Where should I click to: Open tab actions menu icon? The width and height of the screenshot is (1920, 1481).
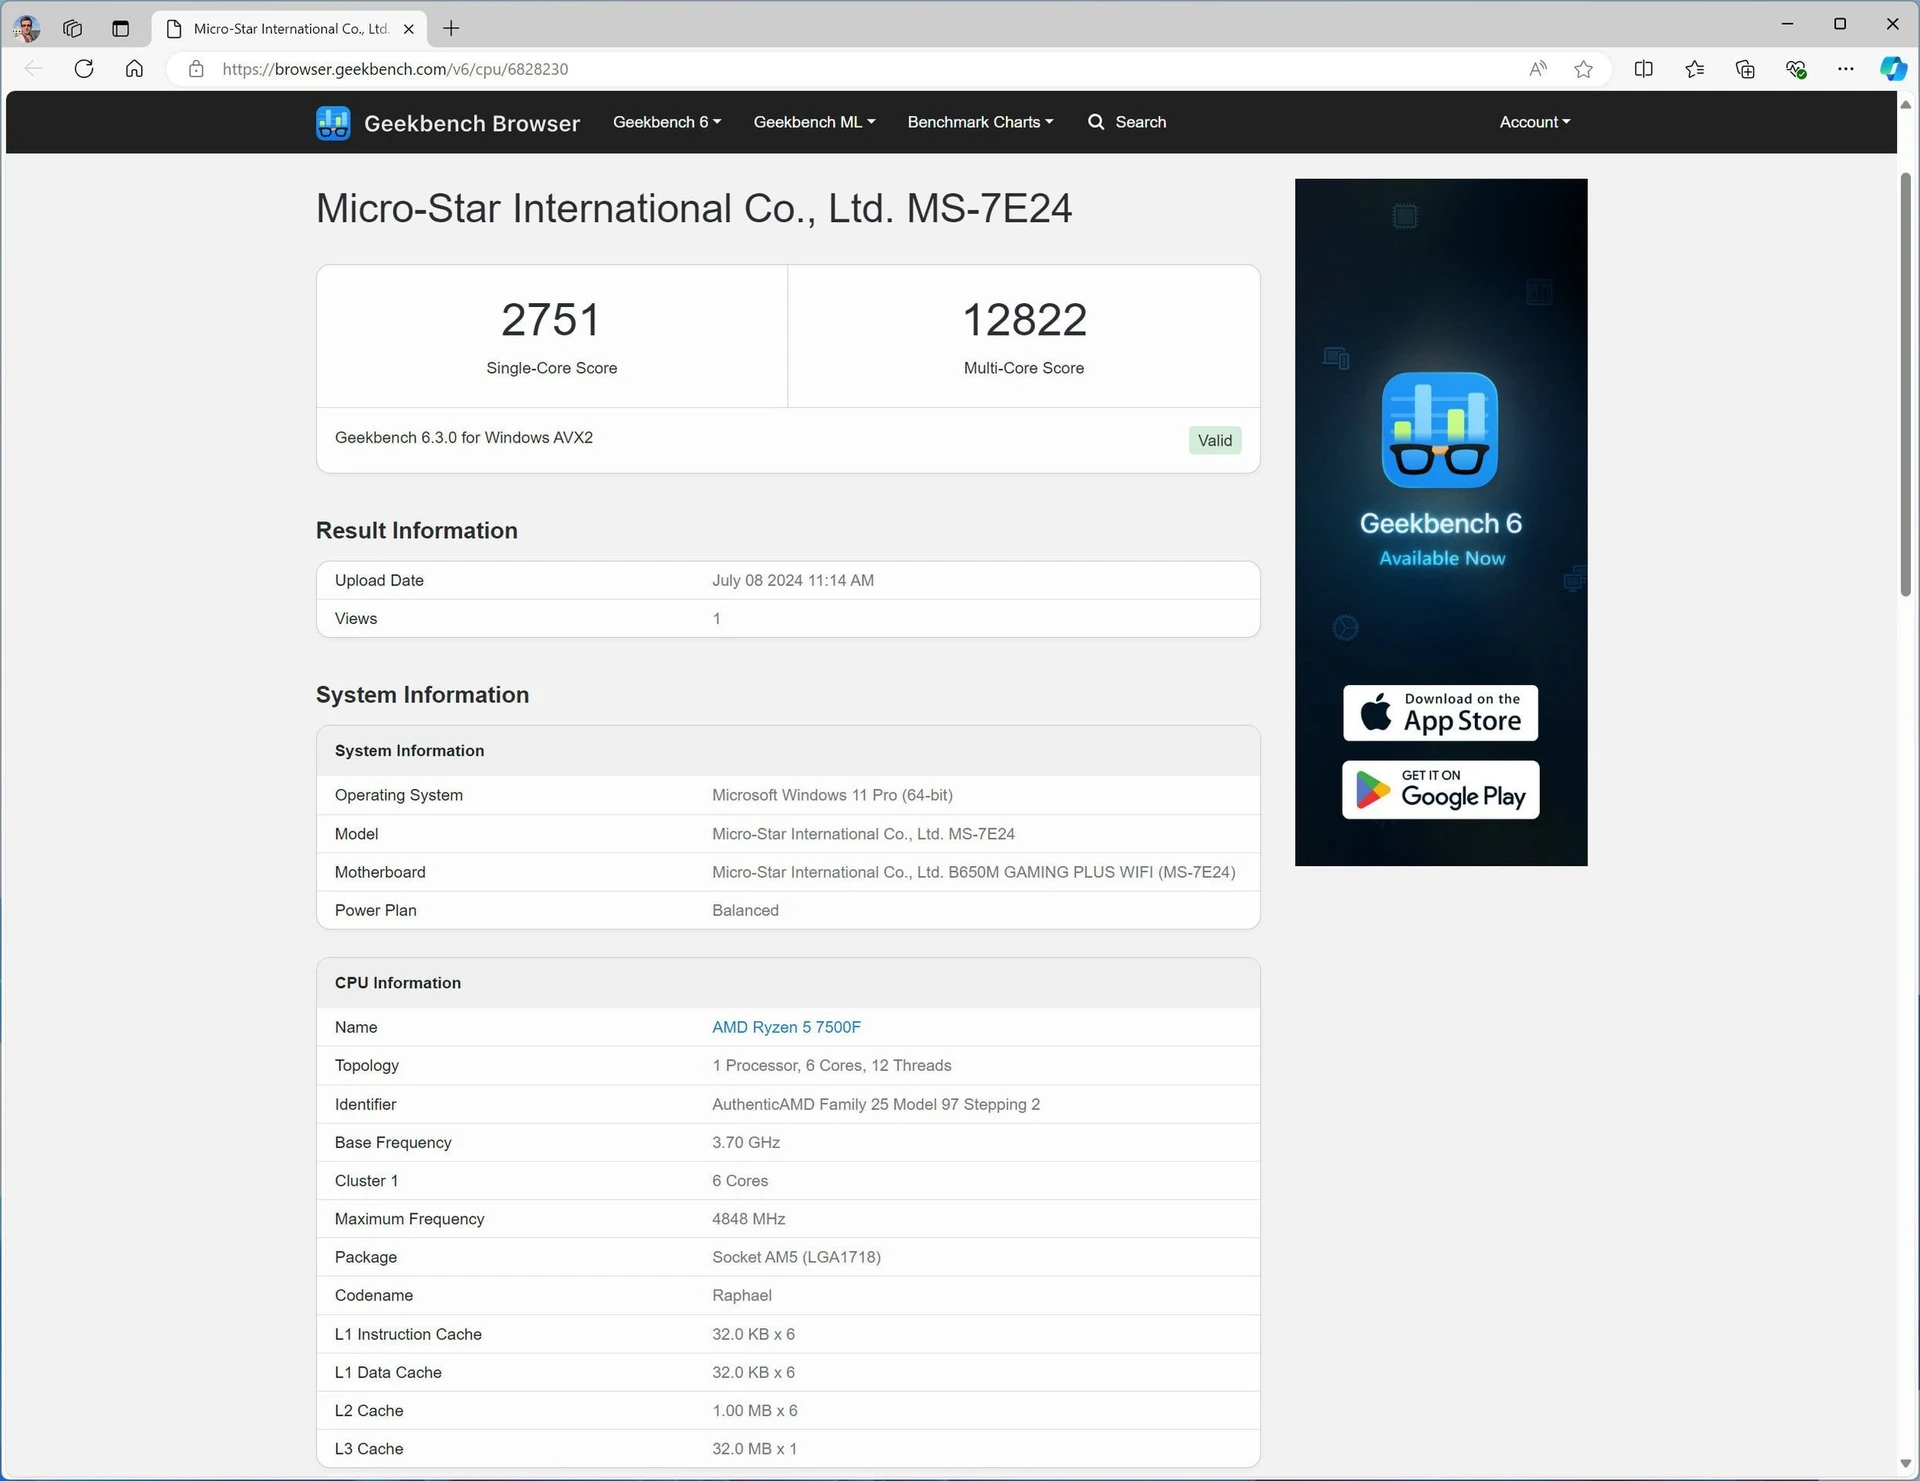click(120, 28)
